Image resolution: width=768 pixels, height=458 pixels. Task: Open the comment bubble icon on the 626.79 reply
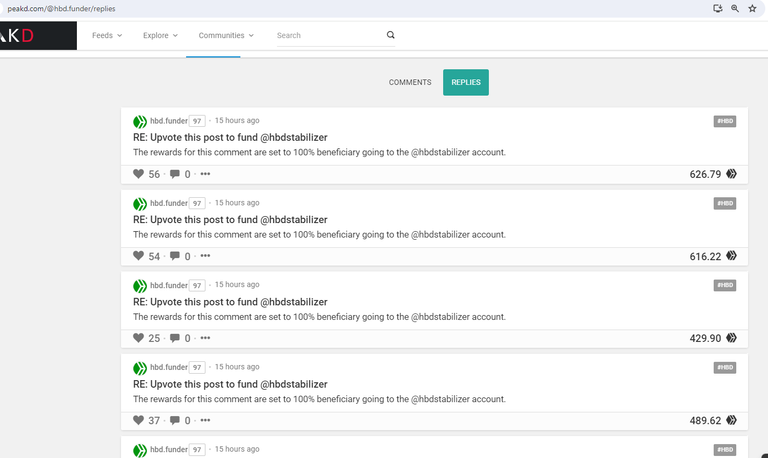(175, 174)
